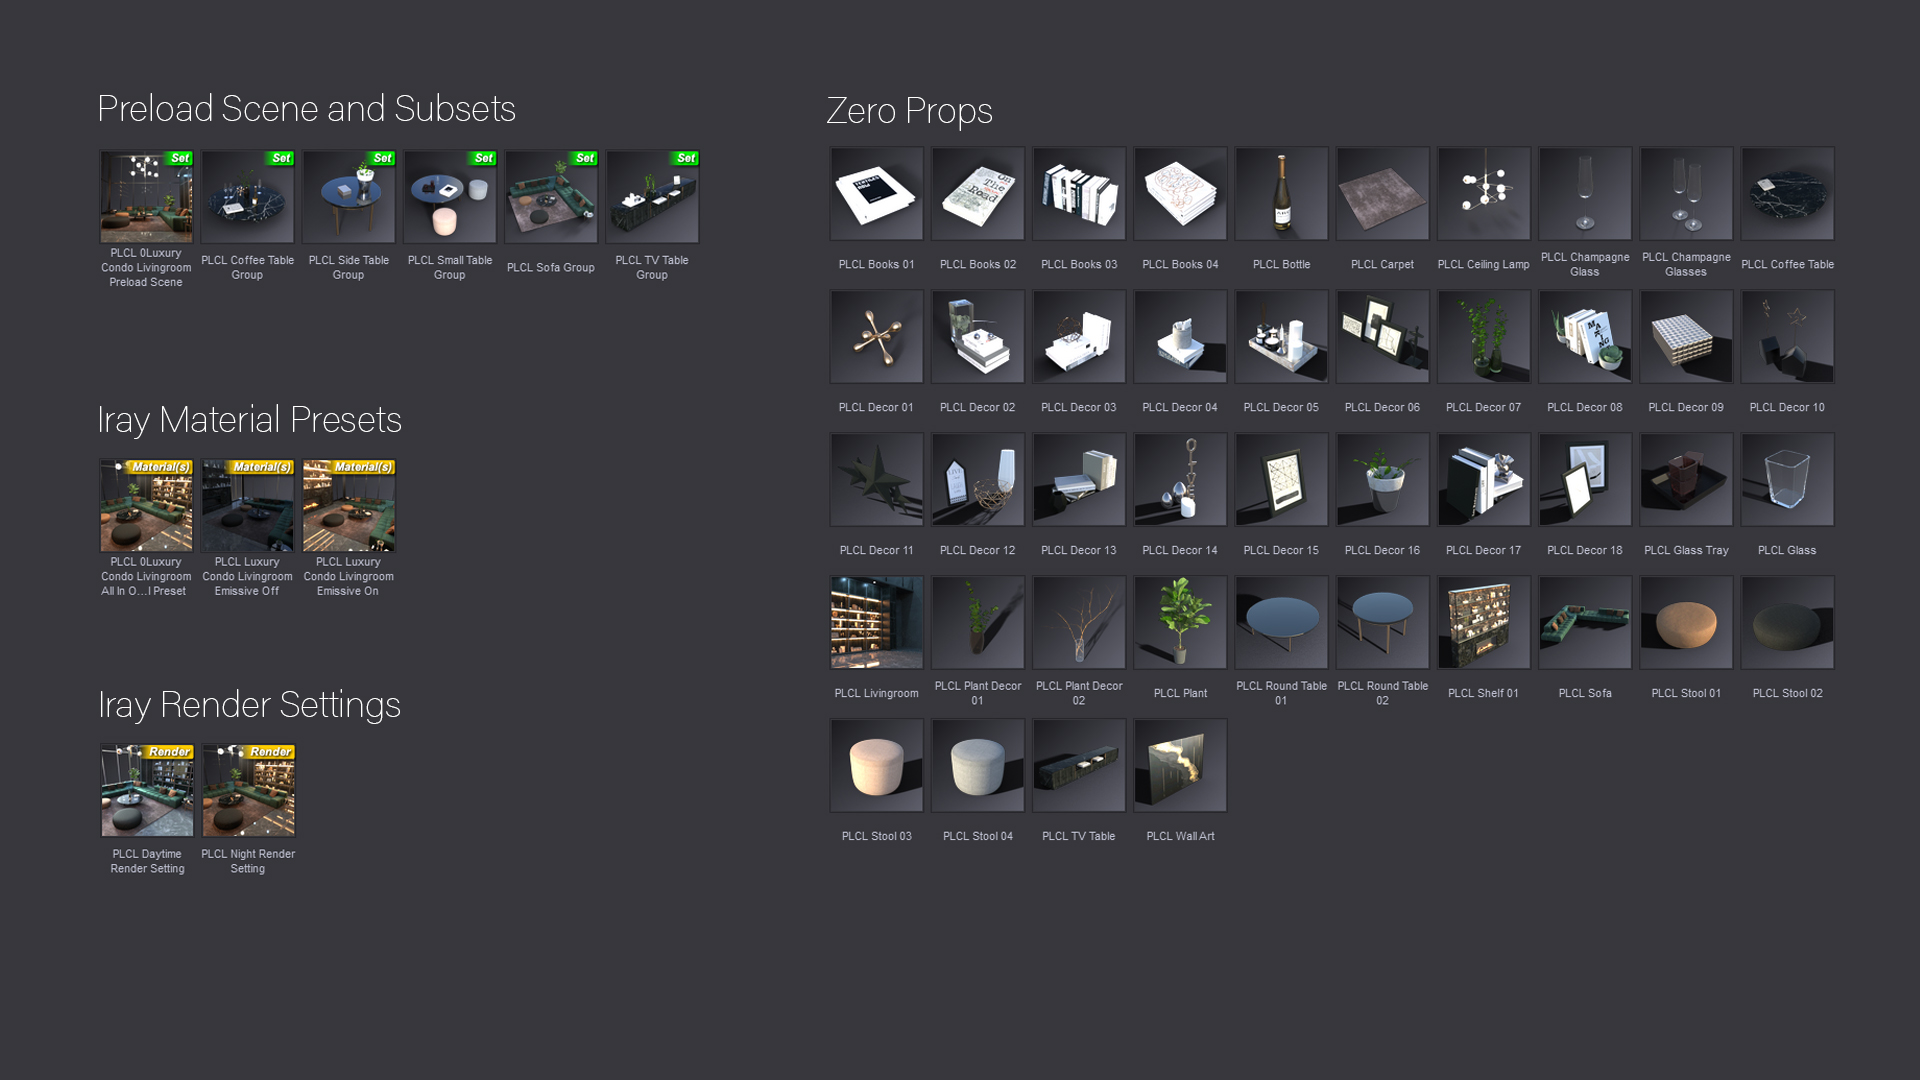The width and height of the screenshot is (1920, 1080).
Task: Choose the PLCL Stool 01 prop icon
Action: click(1686, 623)
